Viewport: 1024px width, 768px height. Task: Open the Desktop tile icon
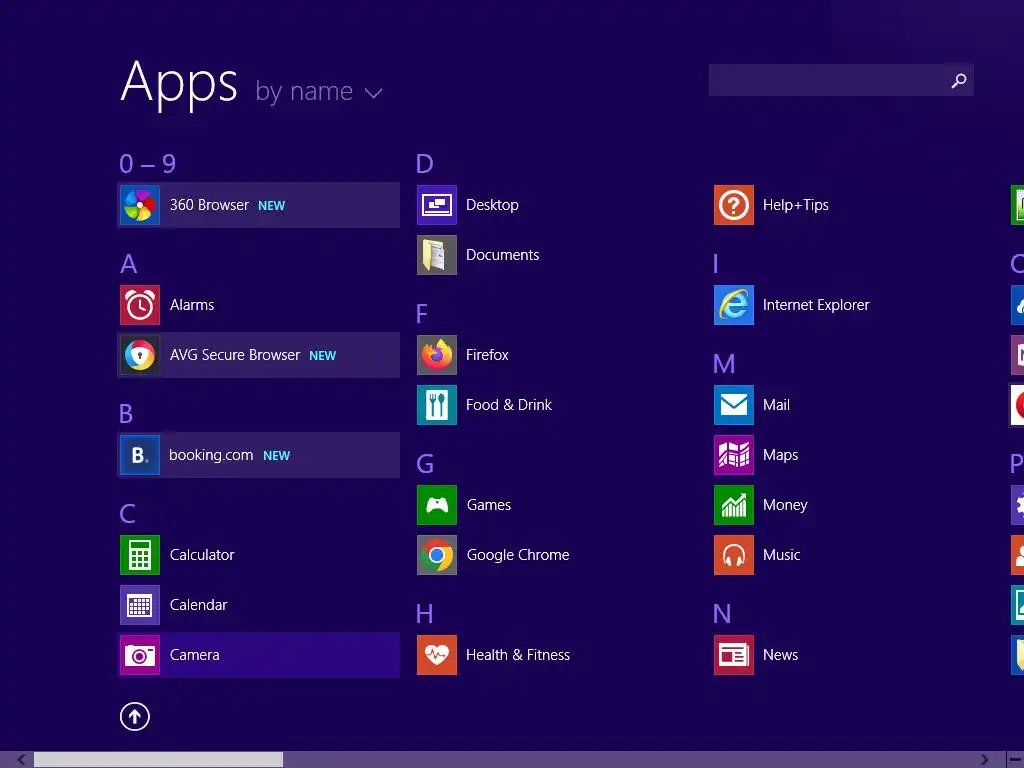(x=437, y=205)
